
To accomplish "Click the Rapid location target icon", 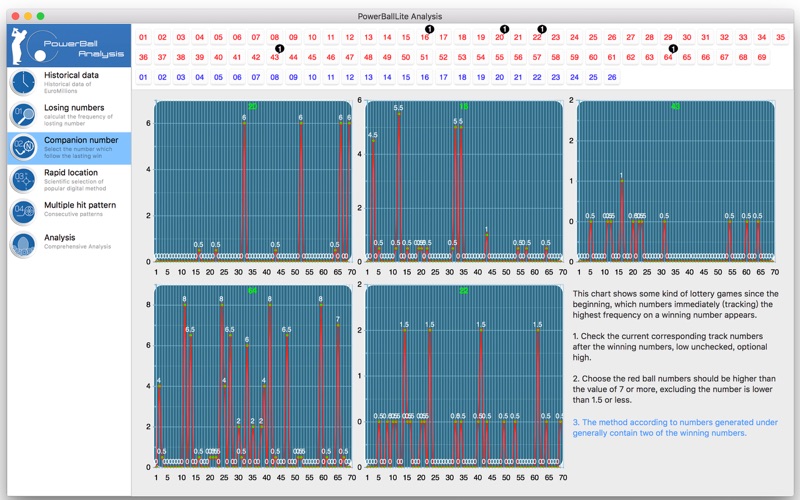I will (x=23, y=180).
